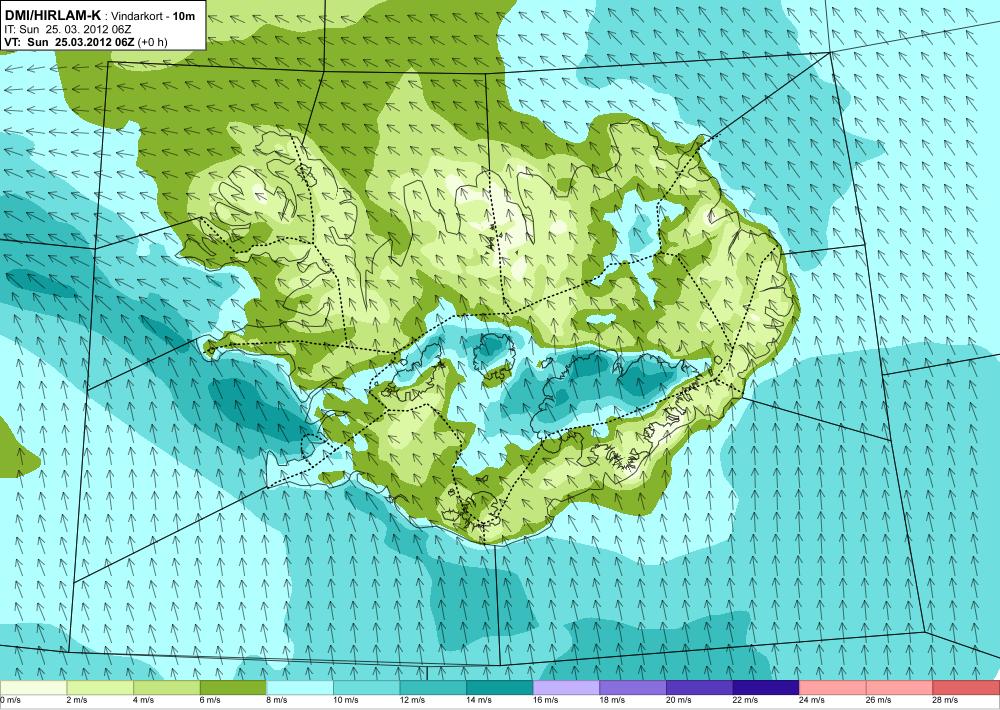Click the '6 m/s' legend label
This screenshot has height=710, width=1000.
click(210, 700)
